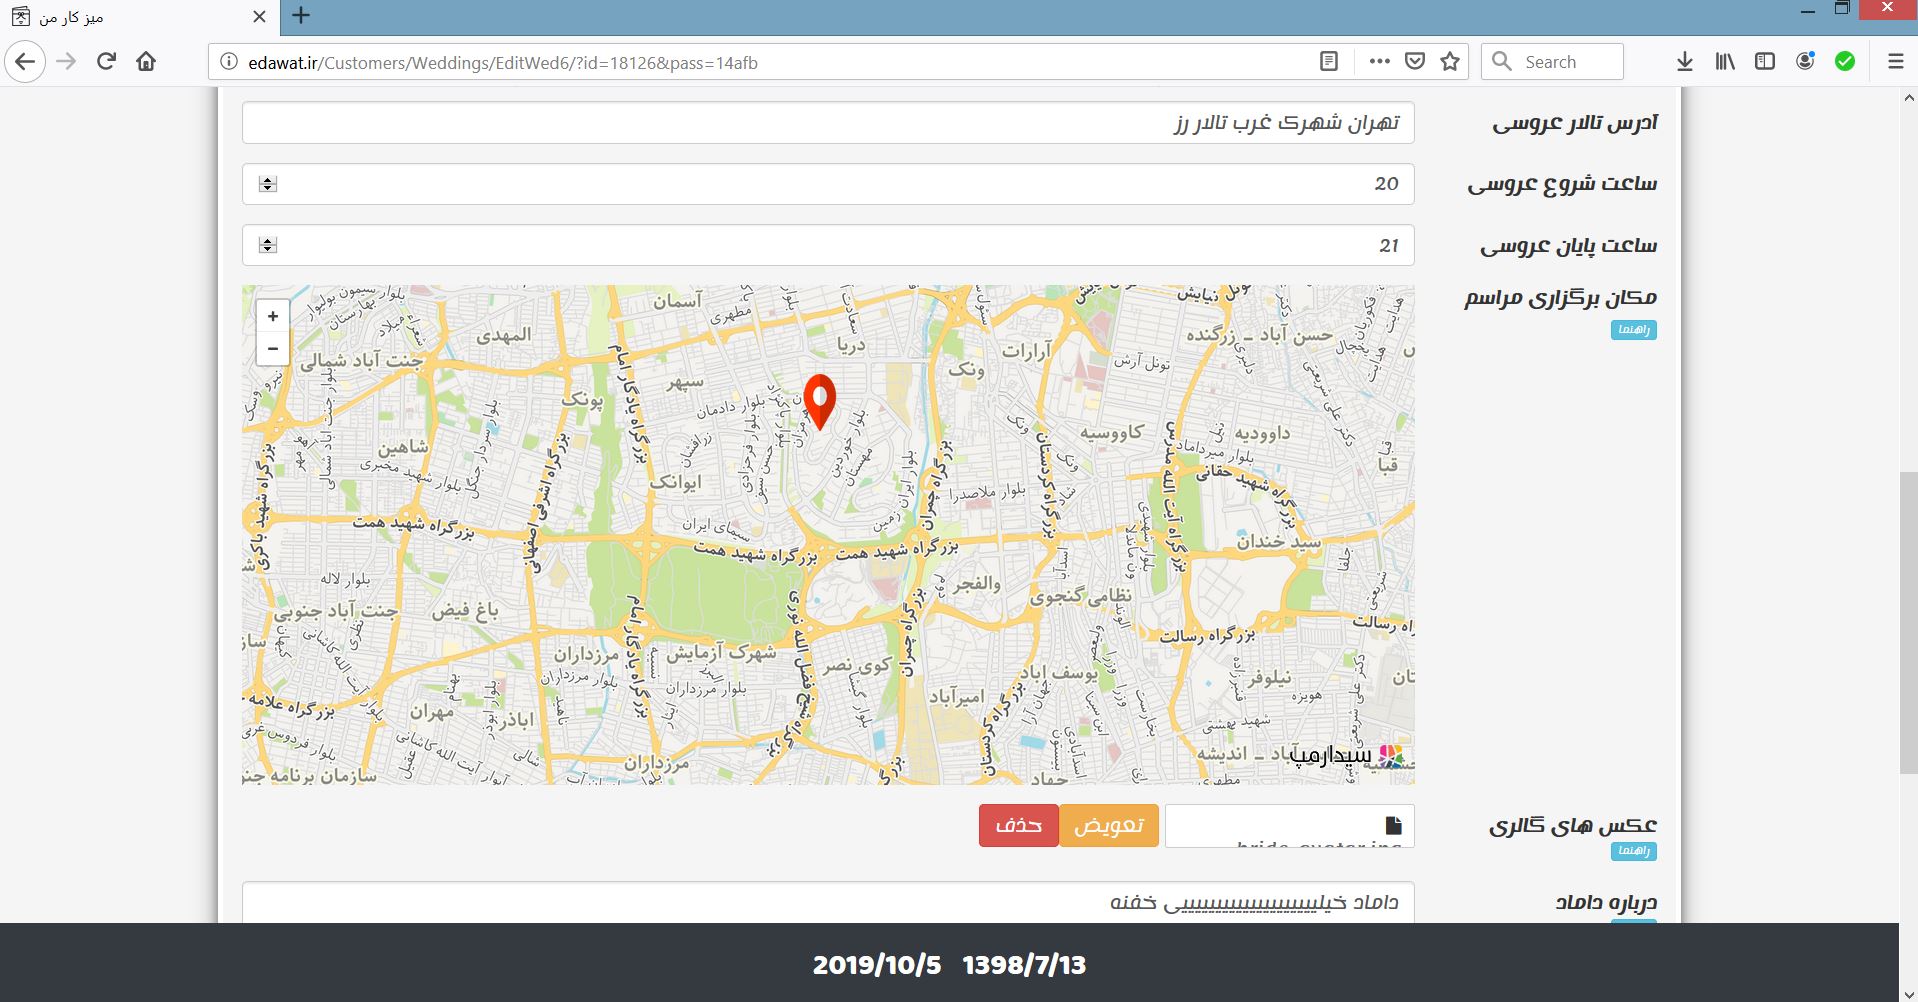Screen dimensions: 1918x1002
Task: Save page to Pocket
Action: coord(1414,62)
